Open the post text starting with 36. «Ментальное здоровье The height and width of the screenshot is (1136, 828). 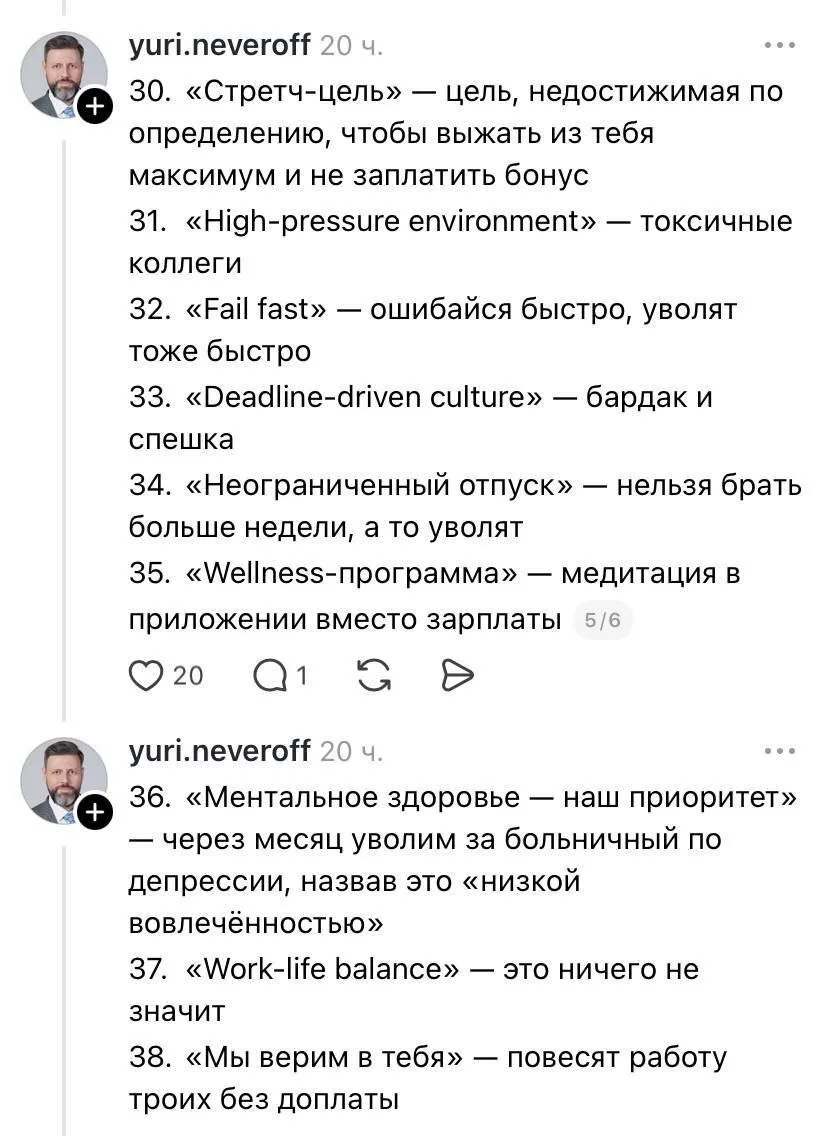pos(464,948)
